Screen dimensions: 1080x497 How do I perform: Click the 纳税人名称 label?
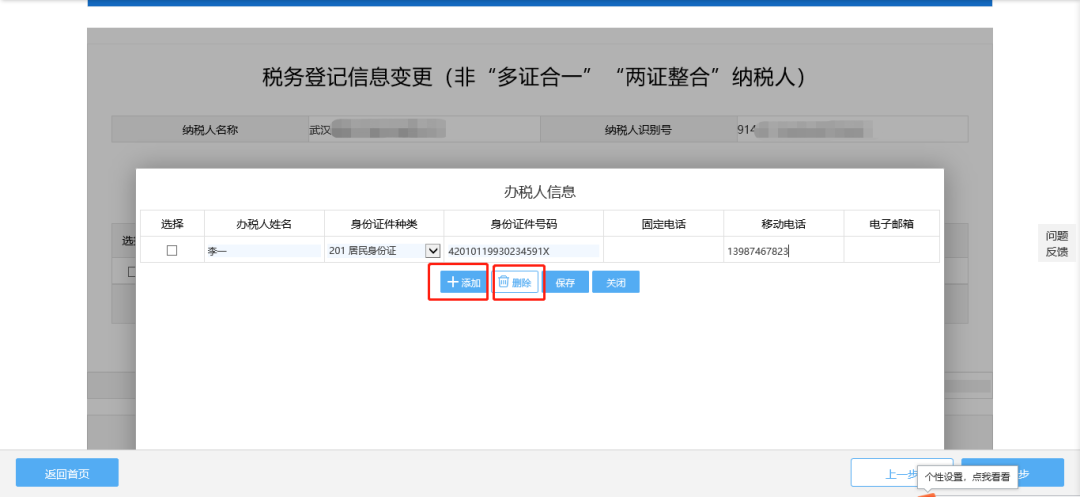[210, 129]
